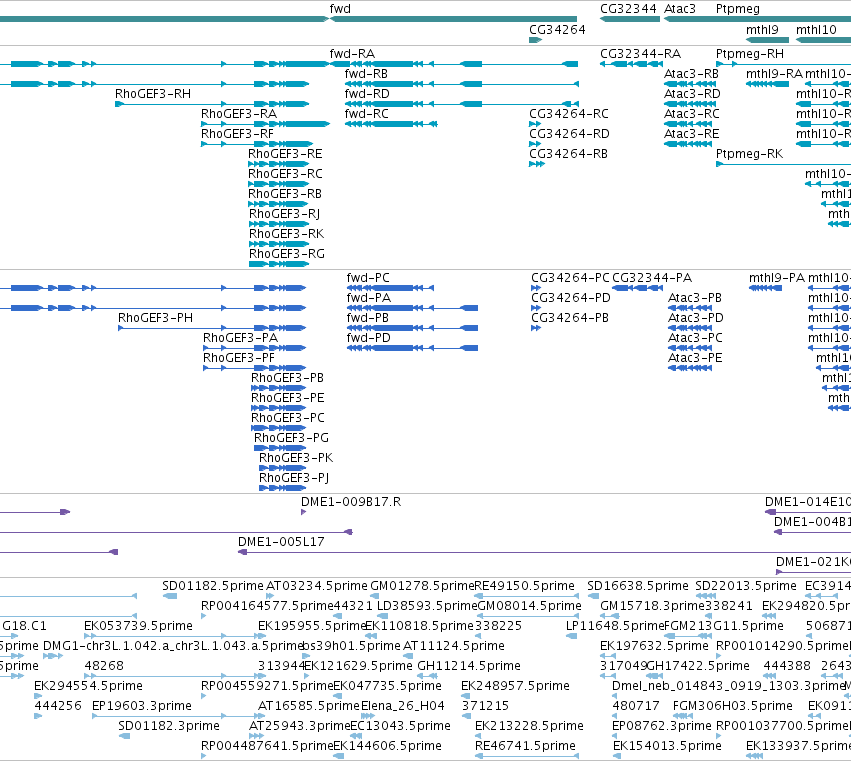Select the CG32344-PA protein label
Image resolution: width=851 pixels, height=761 pixels.
652,278
